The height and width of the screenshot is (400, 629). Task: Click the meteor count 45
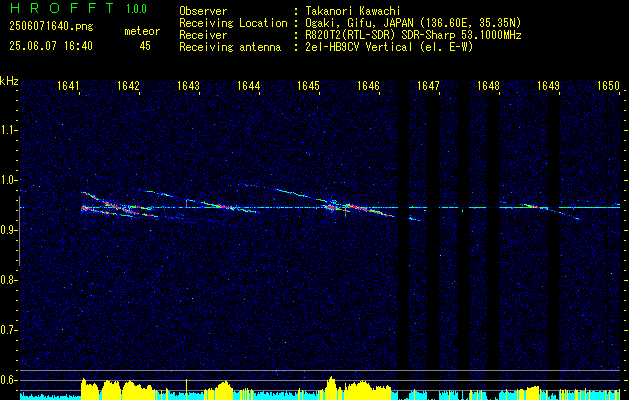pos(145,46)
